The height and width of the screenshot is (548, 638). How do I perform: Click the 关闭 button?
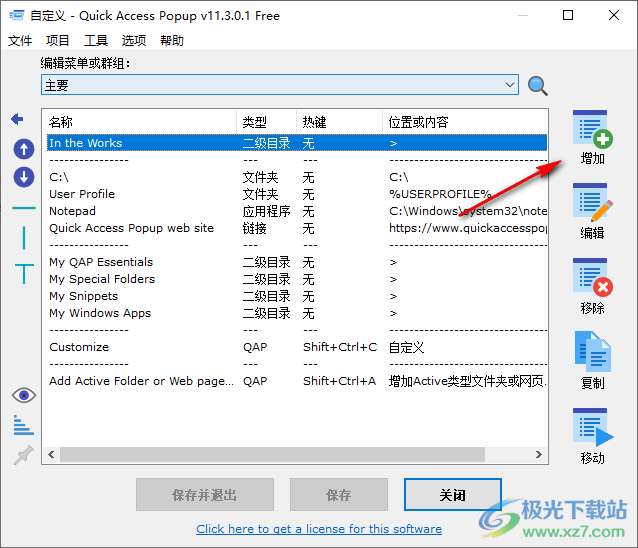[452, 495]
